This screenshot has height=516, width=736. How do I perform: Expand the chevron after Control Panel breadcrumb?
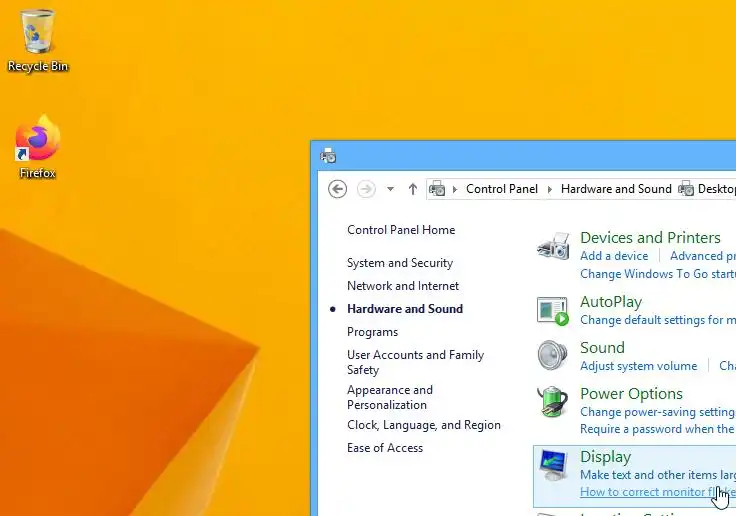coord(550,189)
